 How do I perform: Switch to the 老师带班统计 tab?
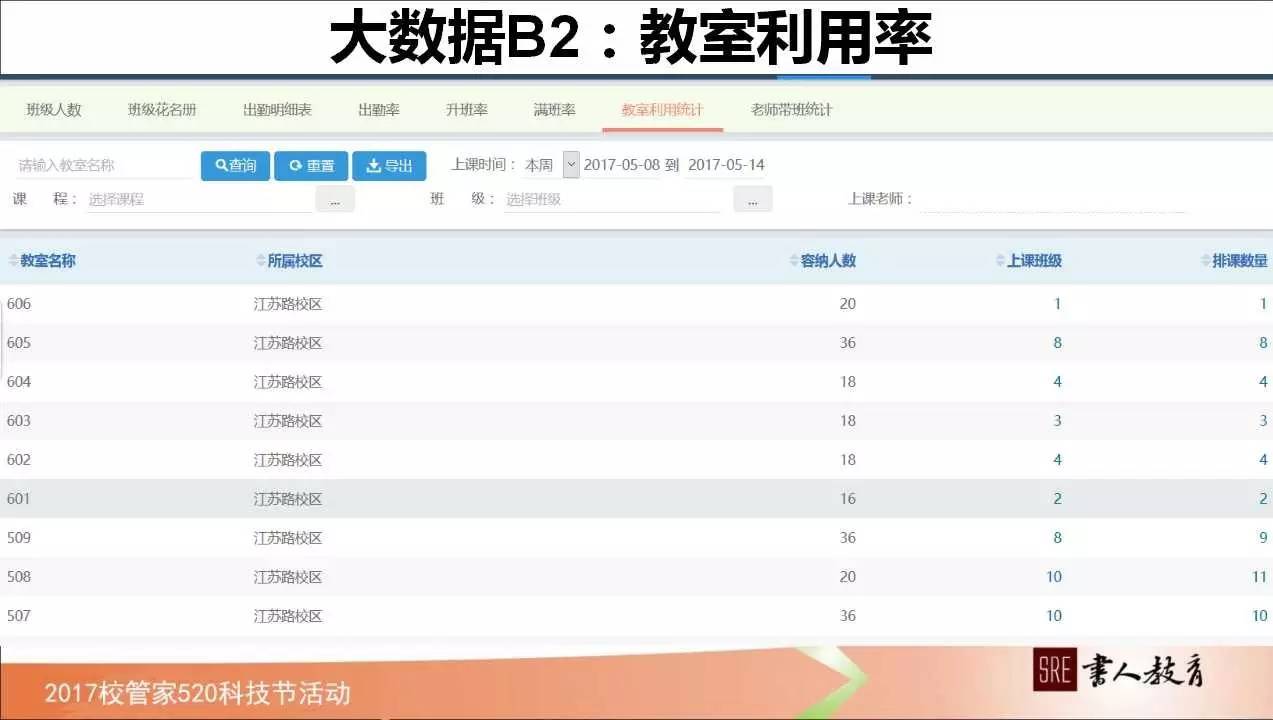(793, 110)
